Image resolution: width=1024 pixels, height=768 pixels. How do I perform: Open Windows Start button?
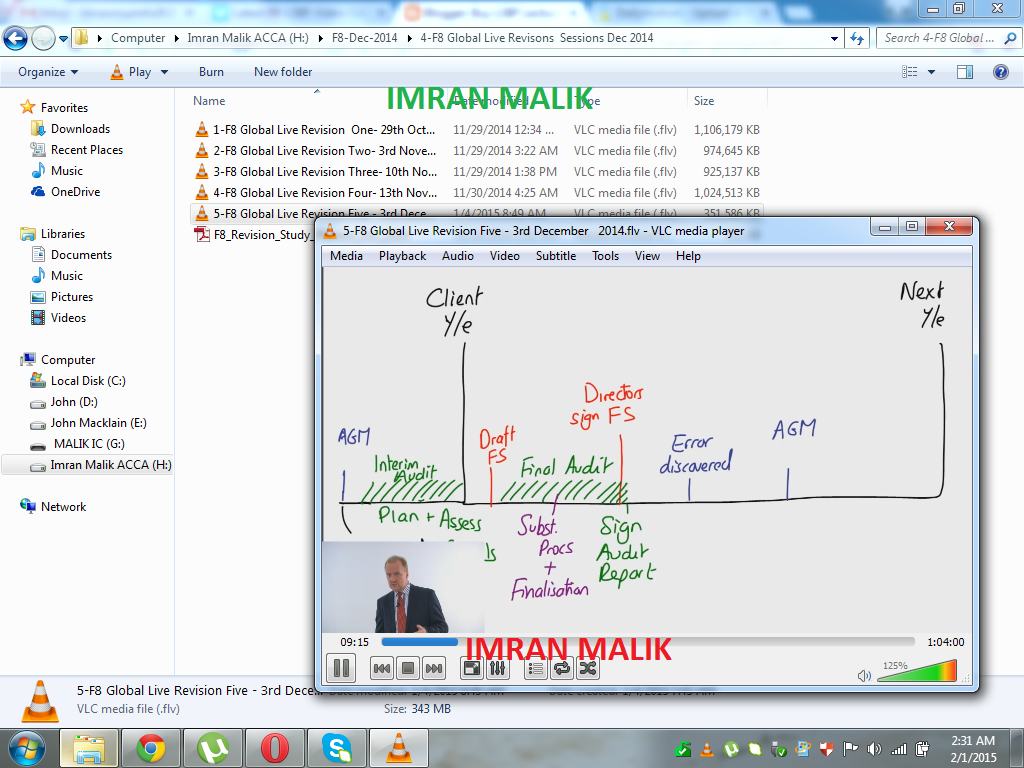27,748
